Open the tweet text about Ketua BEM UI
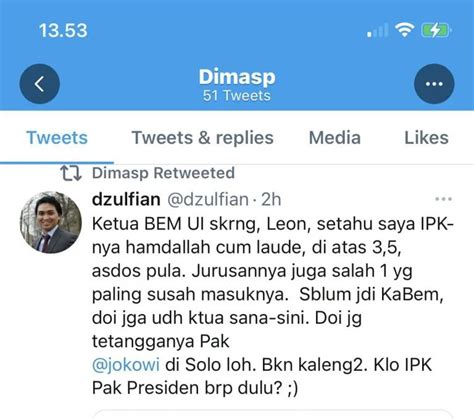The height and width of the screenshot is (419, 474). 272,306
